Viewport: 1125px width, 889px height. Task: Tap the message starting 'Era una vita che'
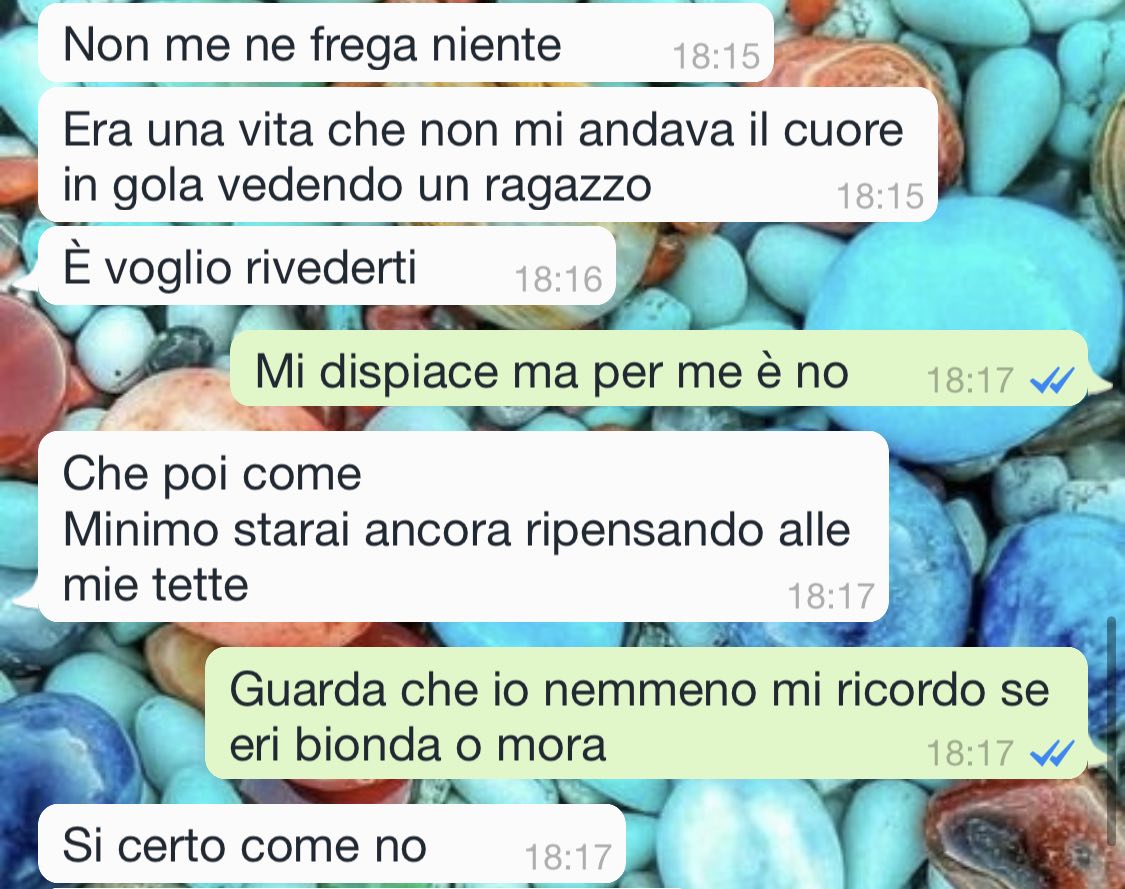488,156
